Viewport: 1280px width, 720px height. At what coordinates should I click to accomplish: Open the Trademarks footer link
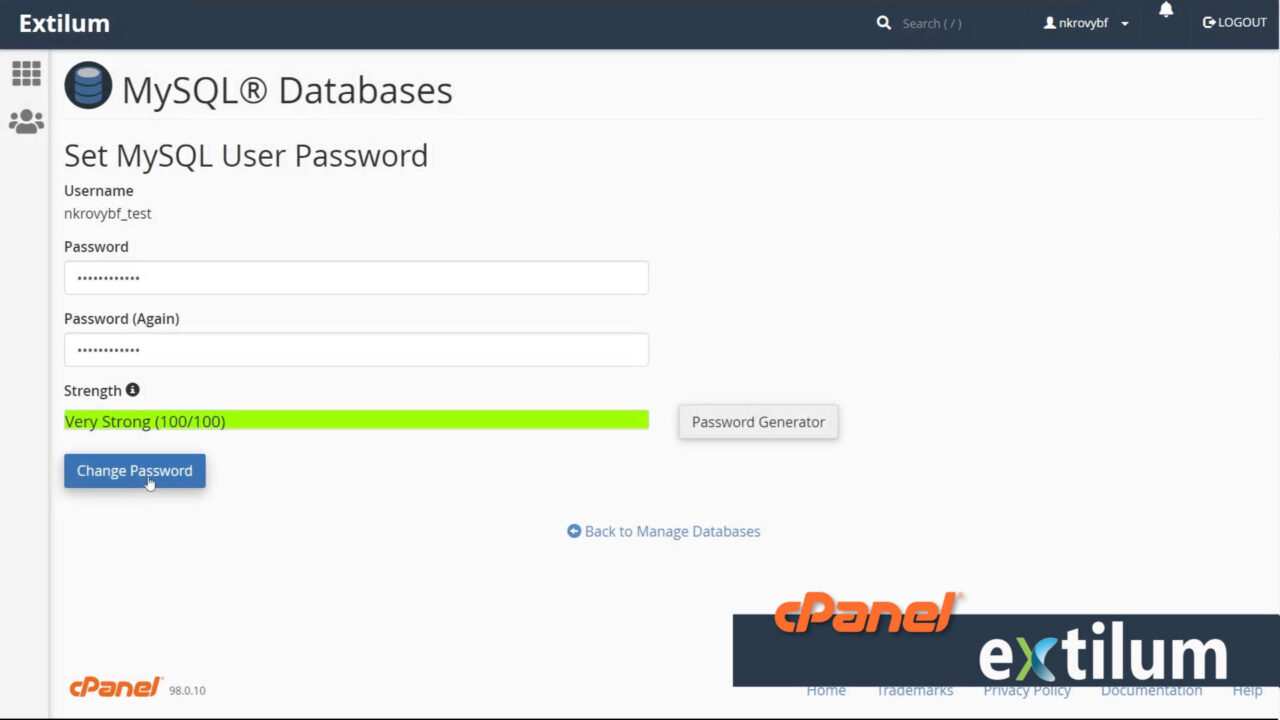915,690
